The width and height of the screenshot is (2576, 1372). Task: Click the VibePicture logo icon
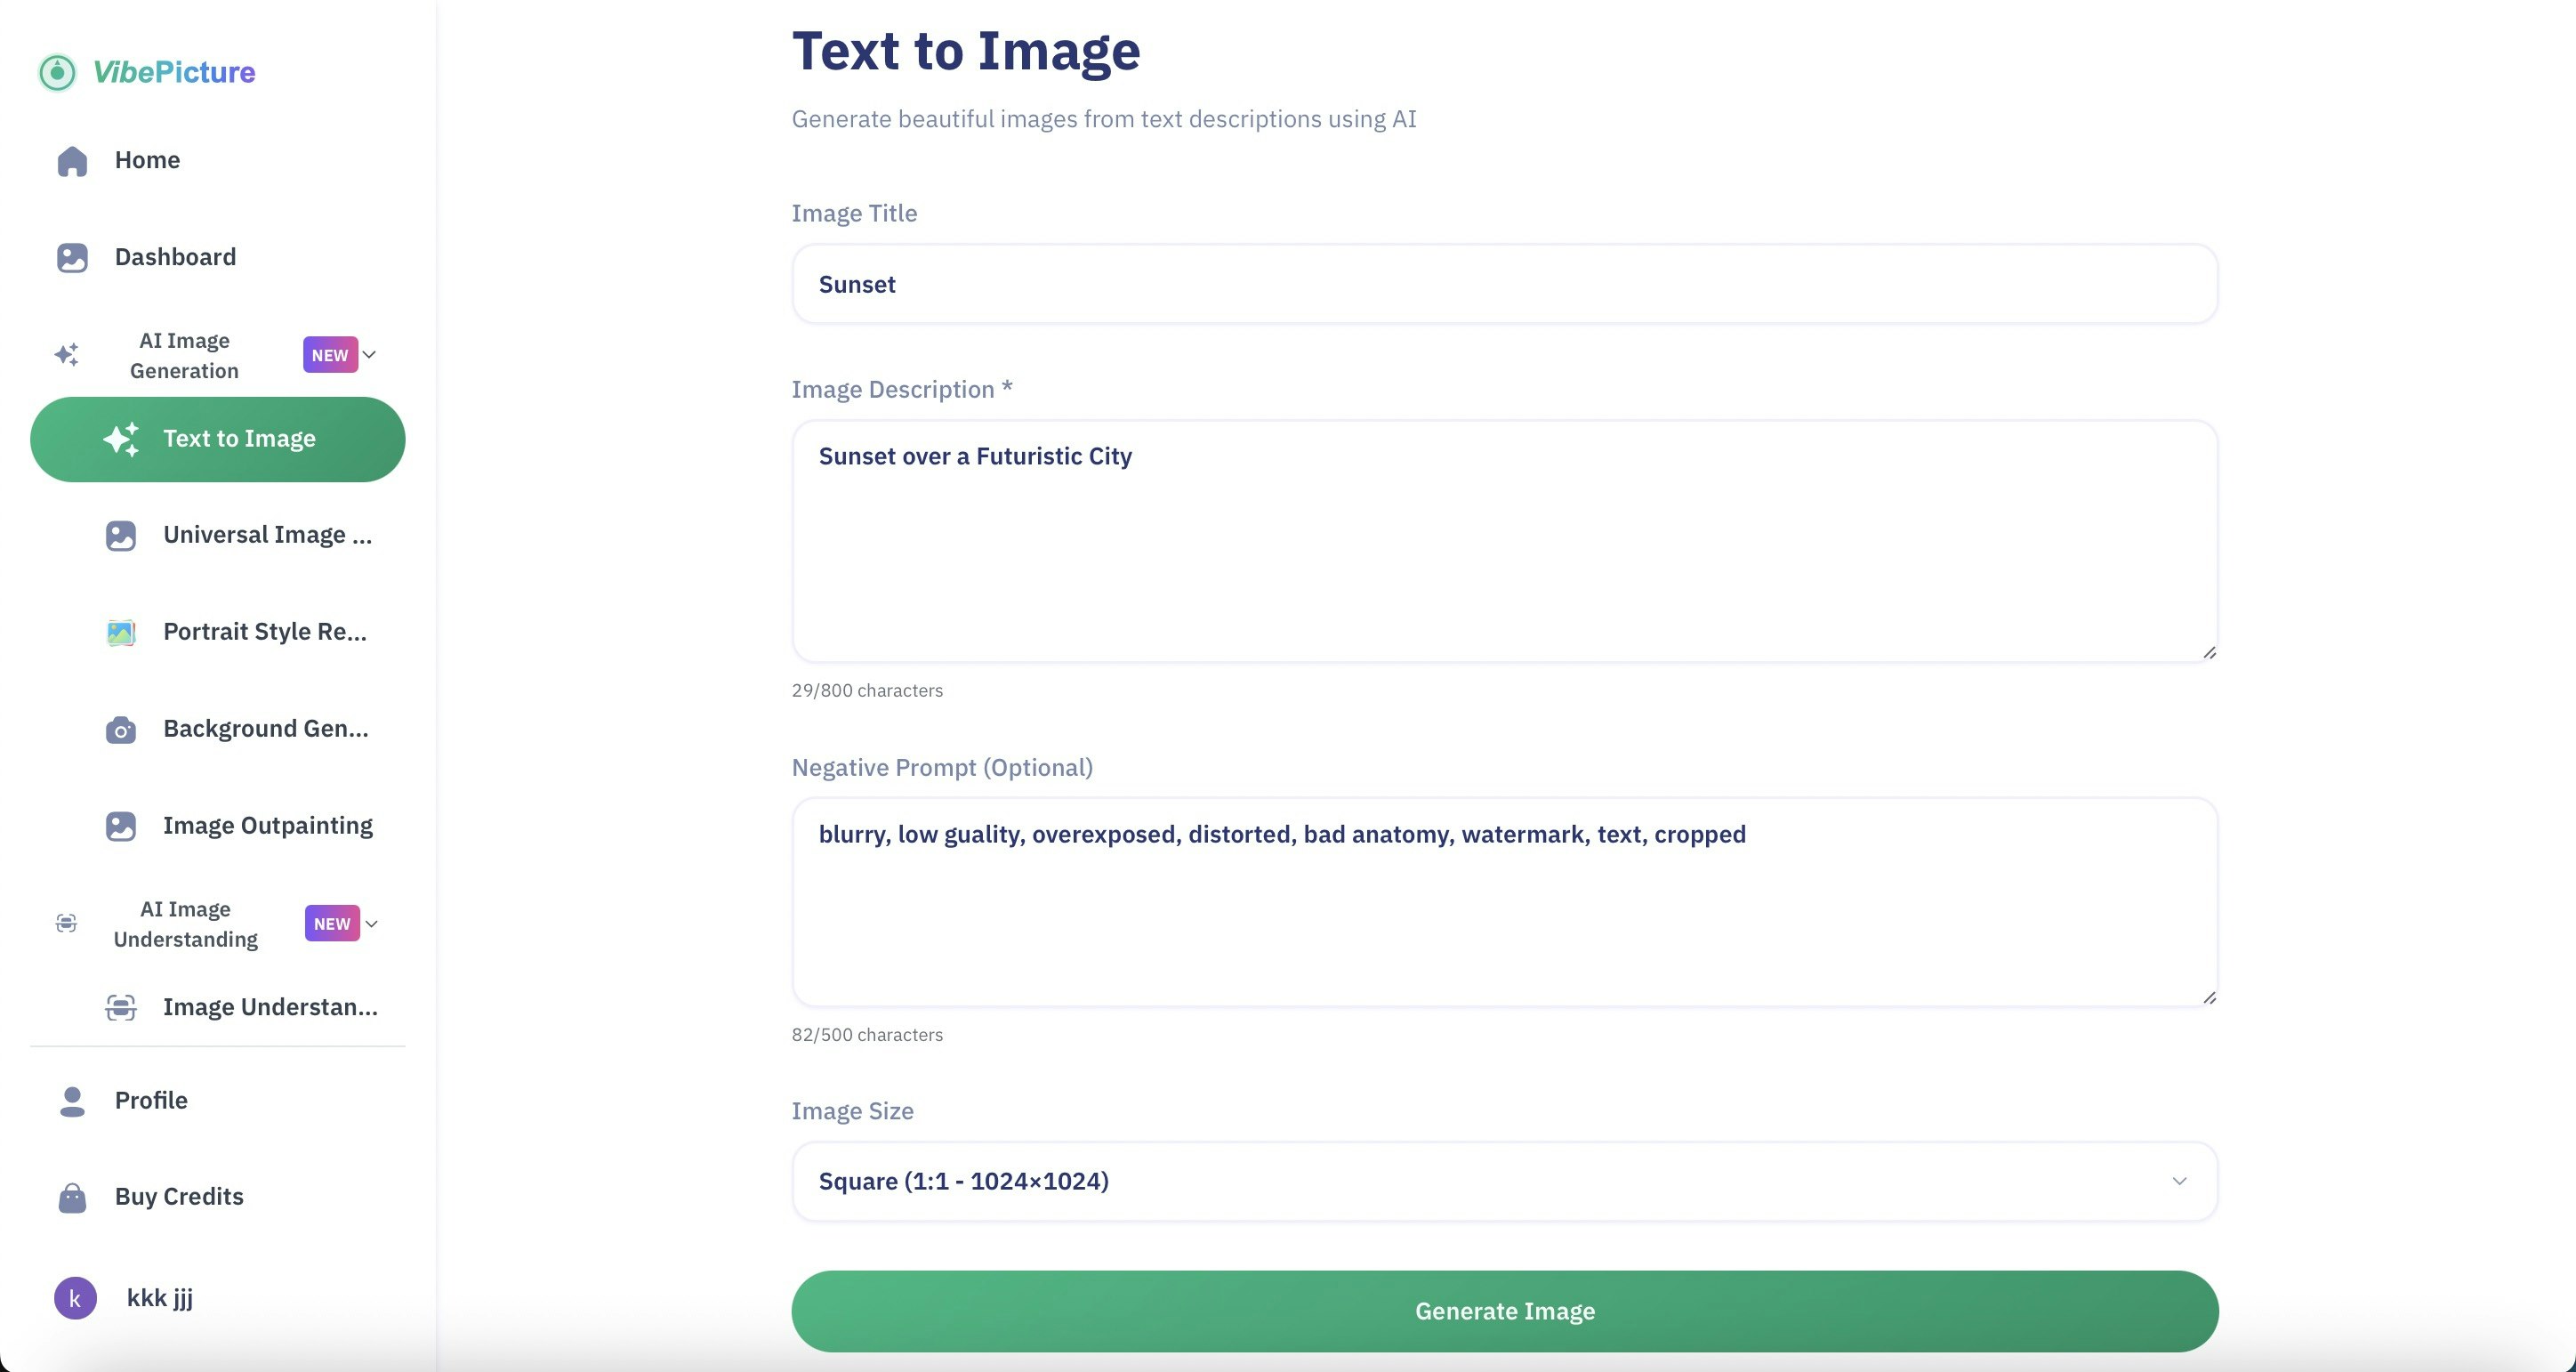[57, 72]
